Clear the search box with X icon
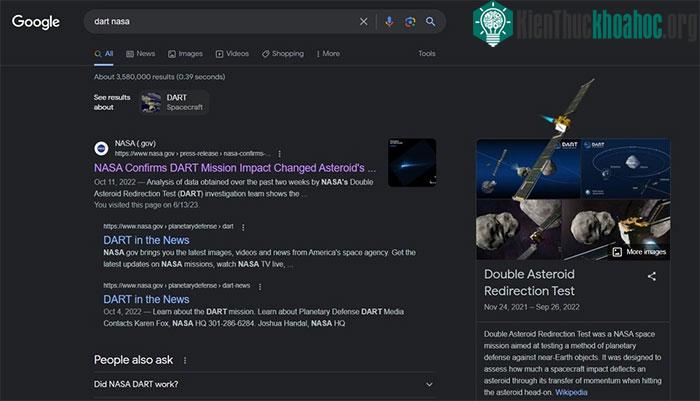The height and width of the screenshot is (401, 700). click(364, 21)
